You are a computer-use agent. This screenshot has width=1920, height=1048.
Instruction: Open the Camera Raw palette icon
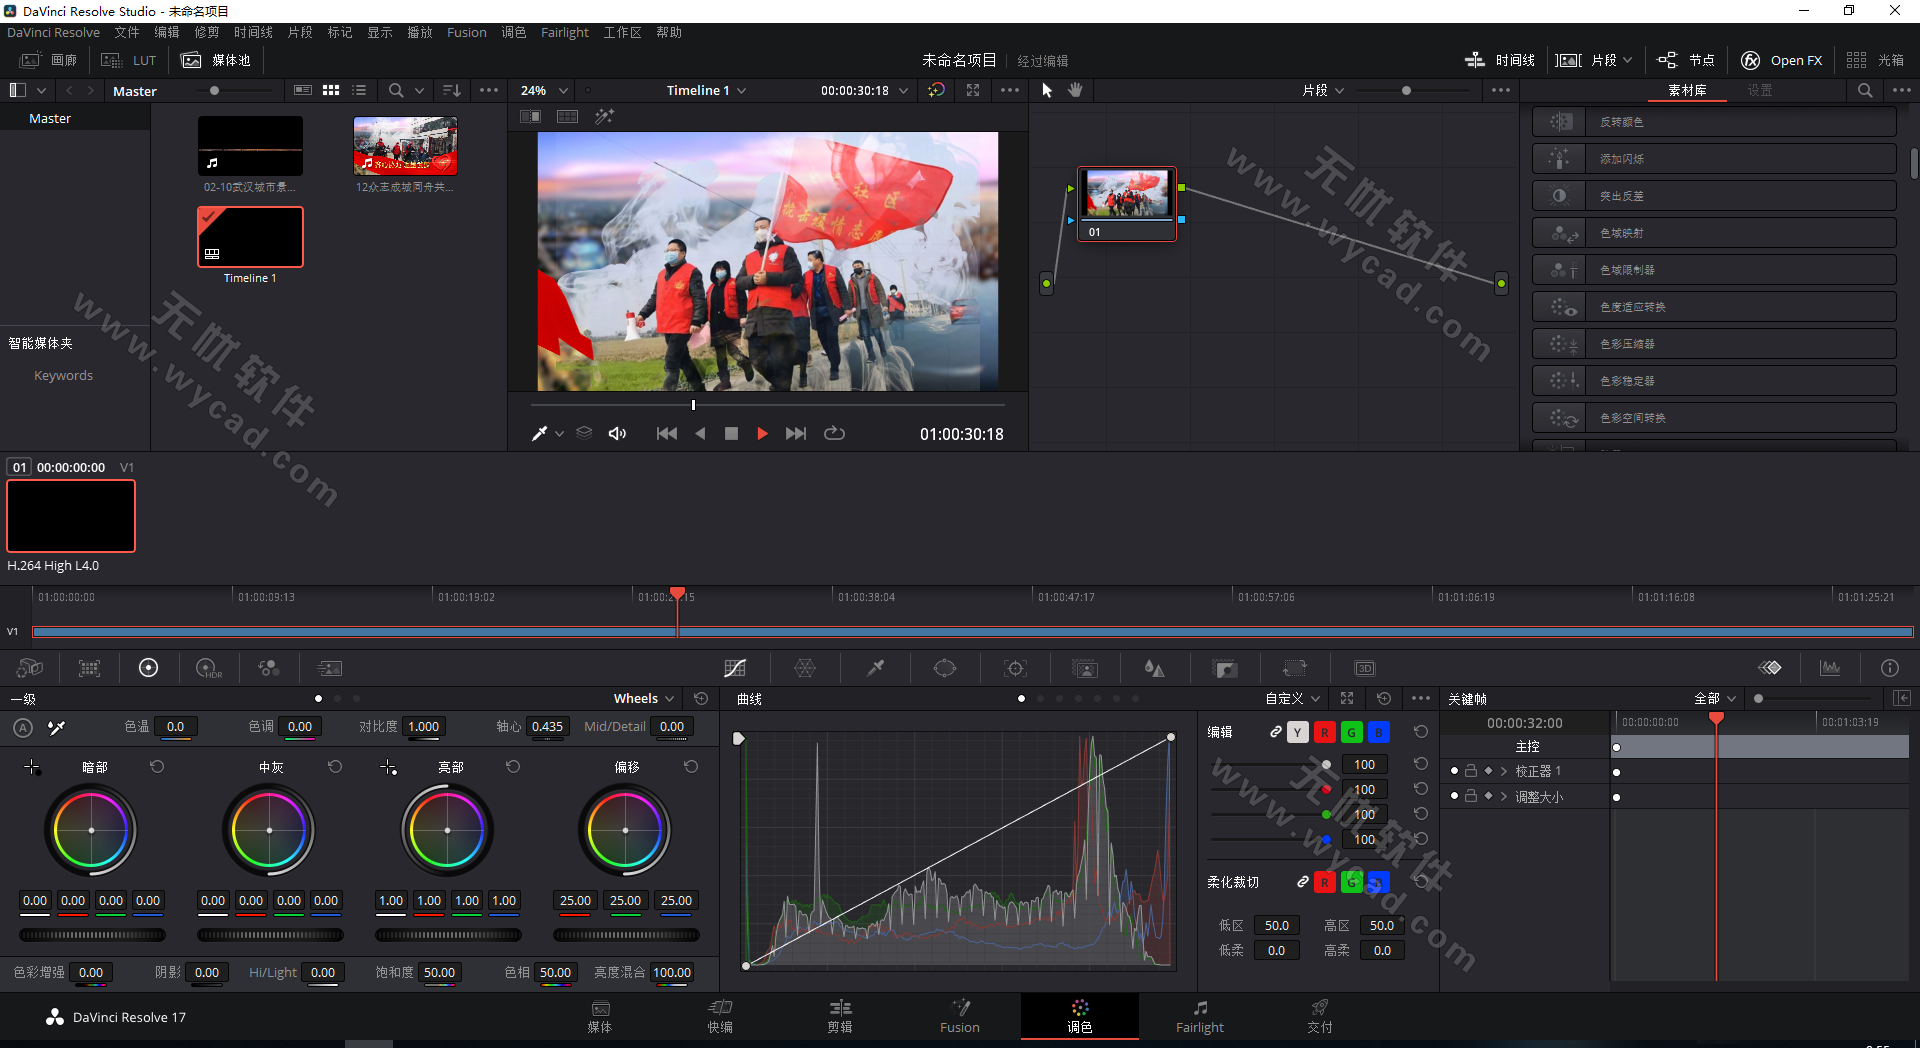29,667
